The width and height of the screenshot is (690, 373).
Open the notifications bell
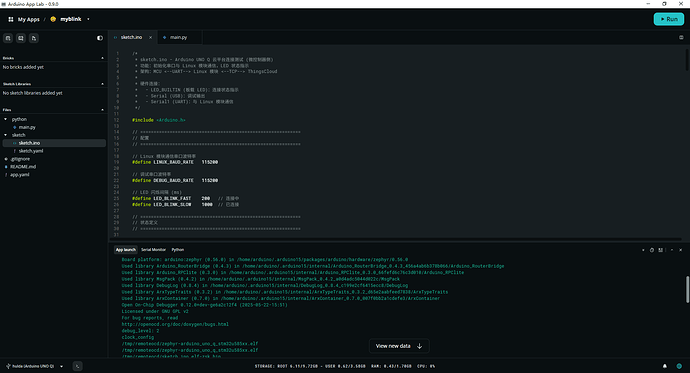coord(664,366)
